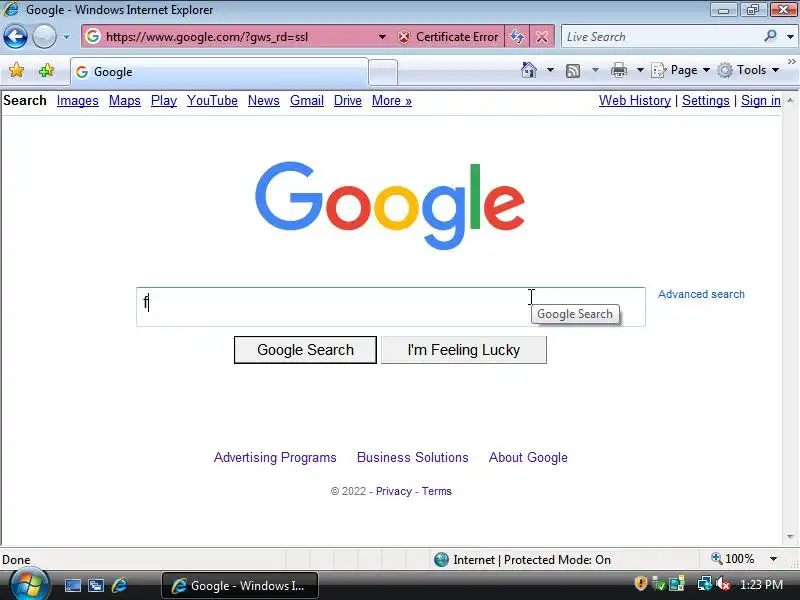Open the Favorites Center star icon
800x600 pixels.
click(16, 70)
